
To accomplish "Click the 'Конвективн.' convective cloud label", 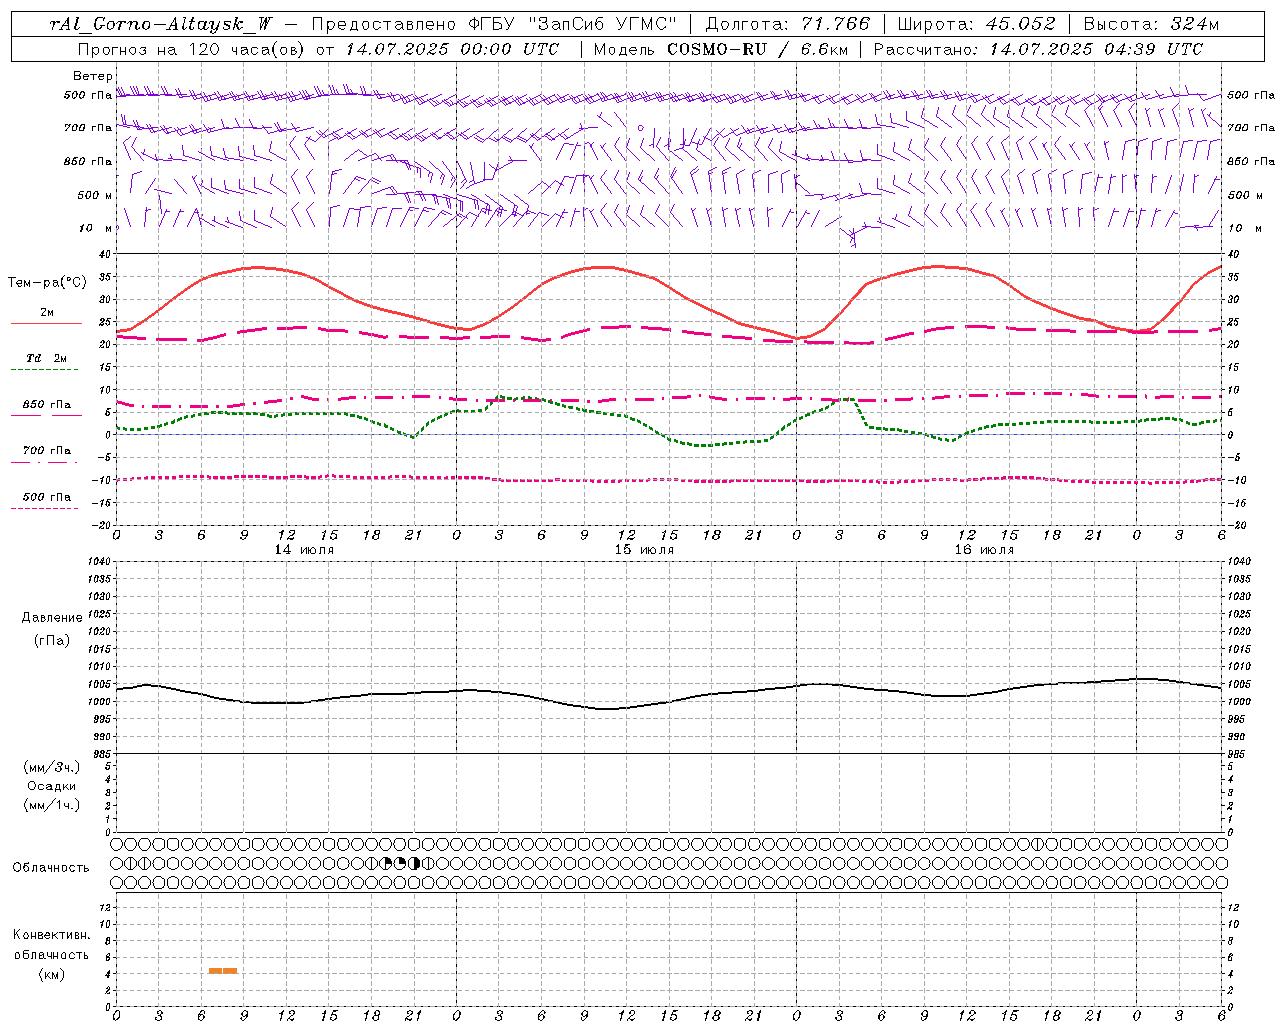I will click(x=52, y=935).
